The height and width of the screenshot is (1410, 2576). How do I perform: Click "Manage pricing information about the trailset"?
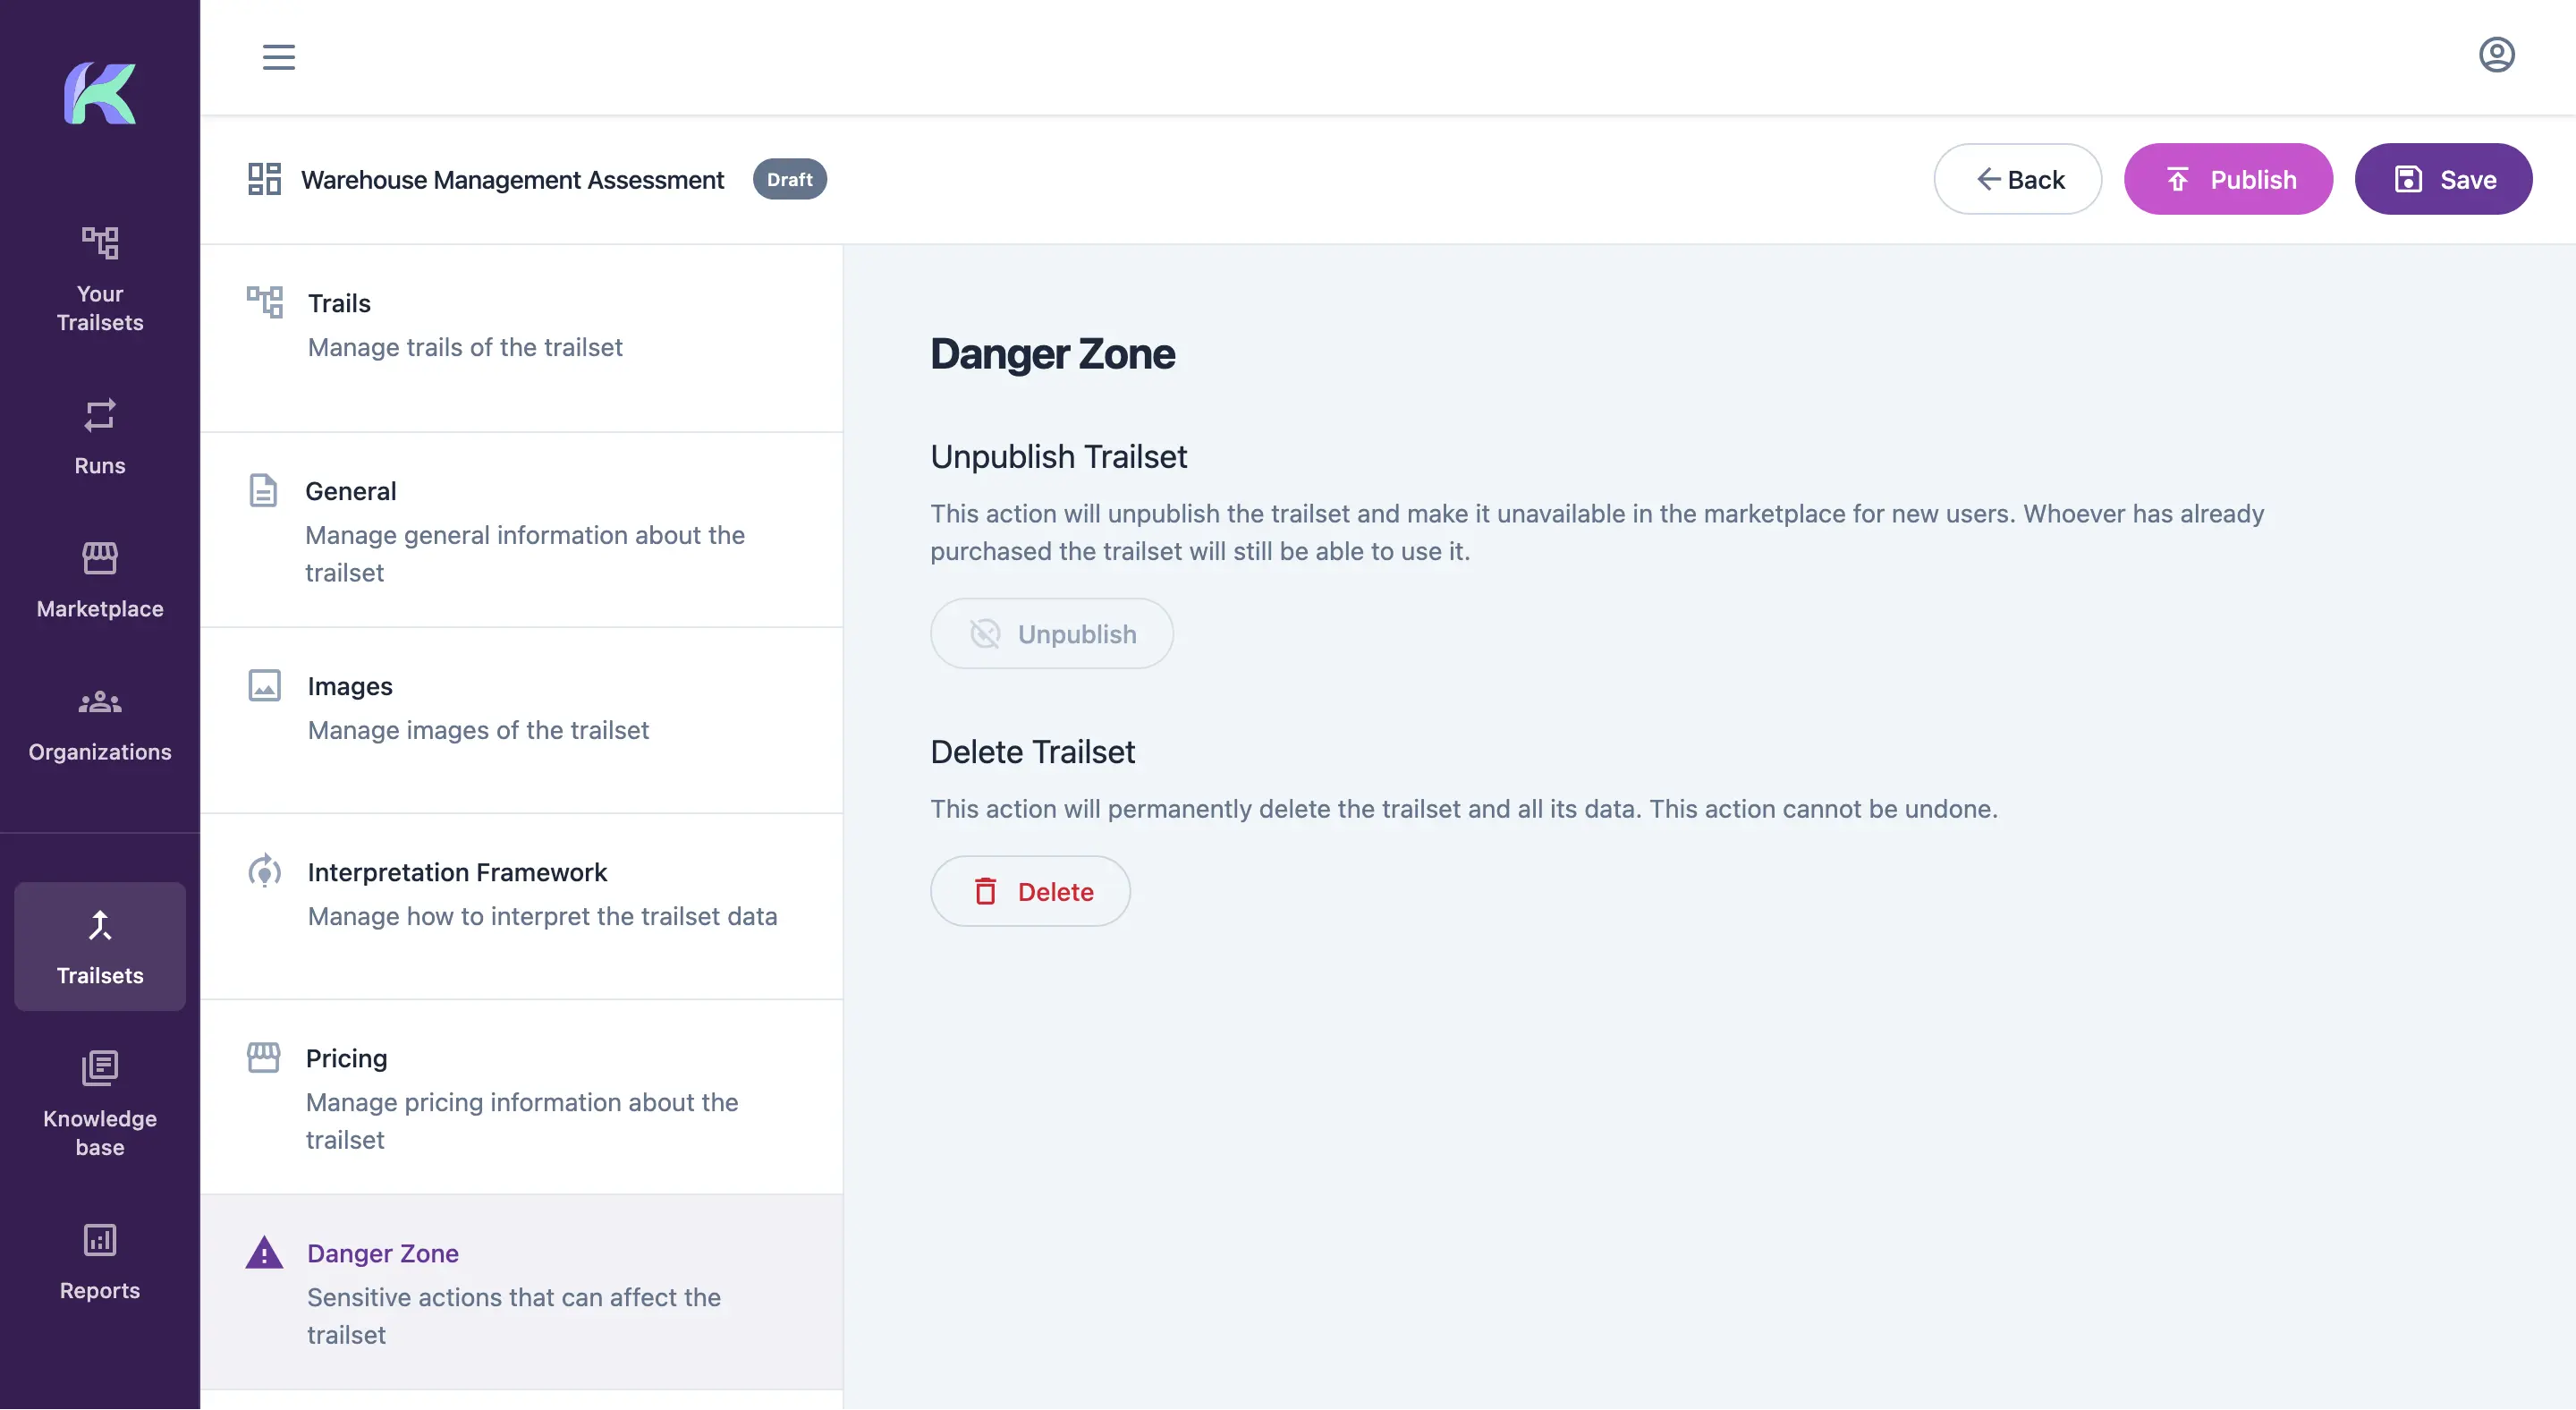click(522, 1120)
